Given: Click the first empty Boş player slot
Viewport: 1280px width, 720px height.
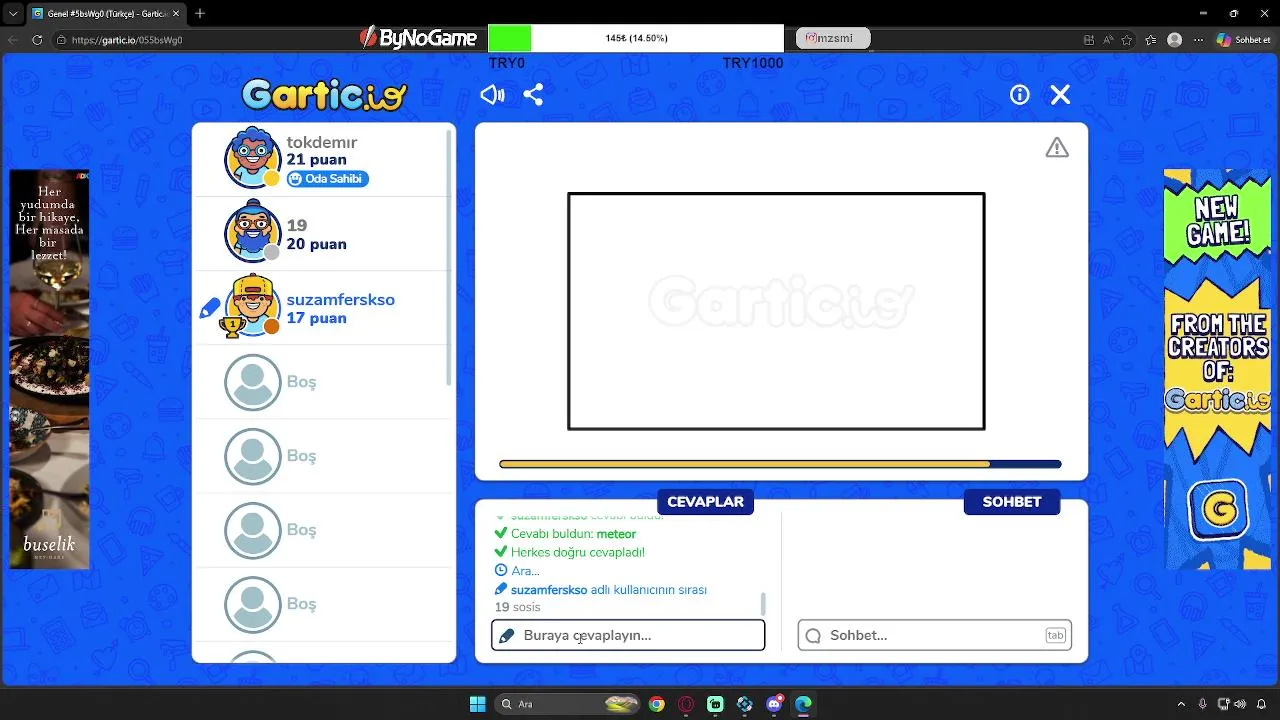Looking at the screenshot, I should pyautogui.click(x=324, y=382).
